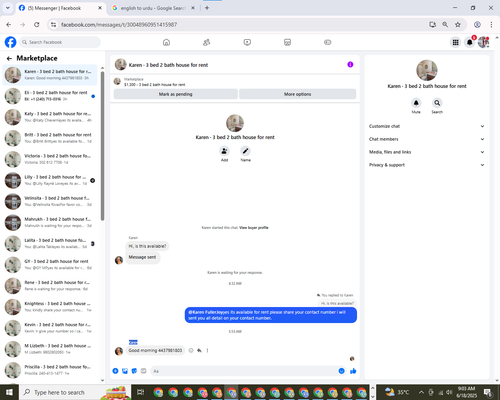This screenshot has width=500, height=400.
Task: React to the Good morning message
Action: click(191, 351)
